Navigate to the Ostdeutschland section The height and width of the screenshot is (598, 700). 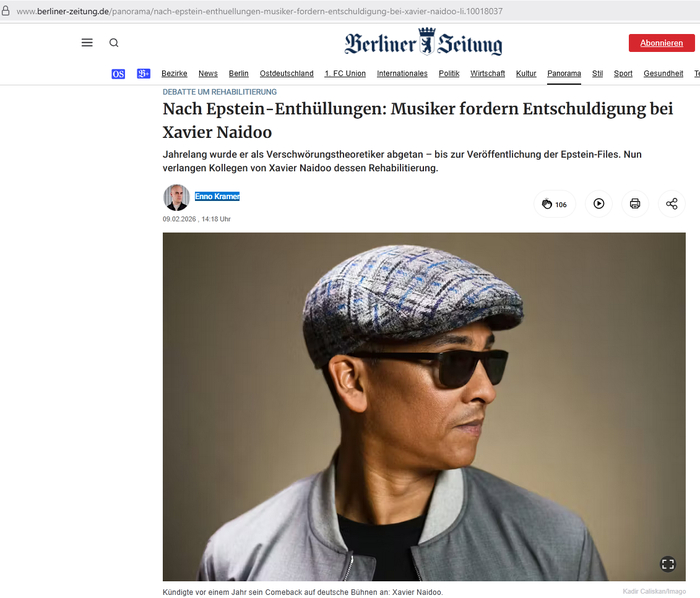tap(286, 74)
